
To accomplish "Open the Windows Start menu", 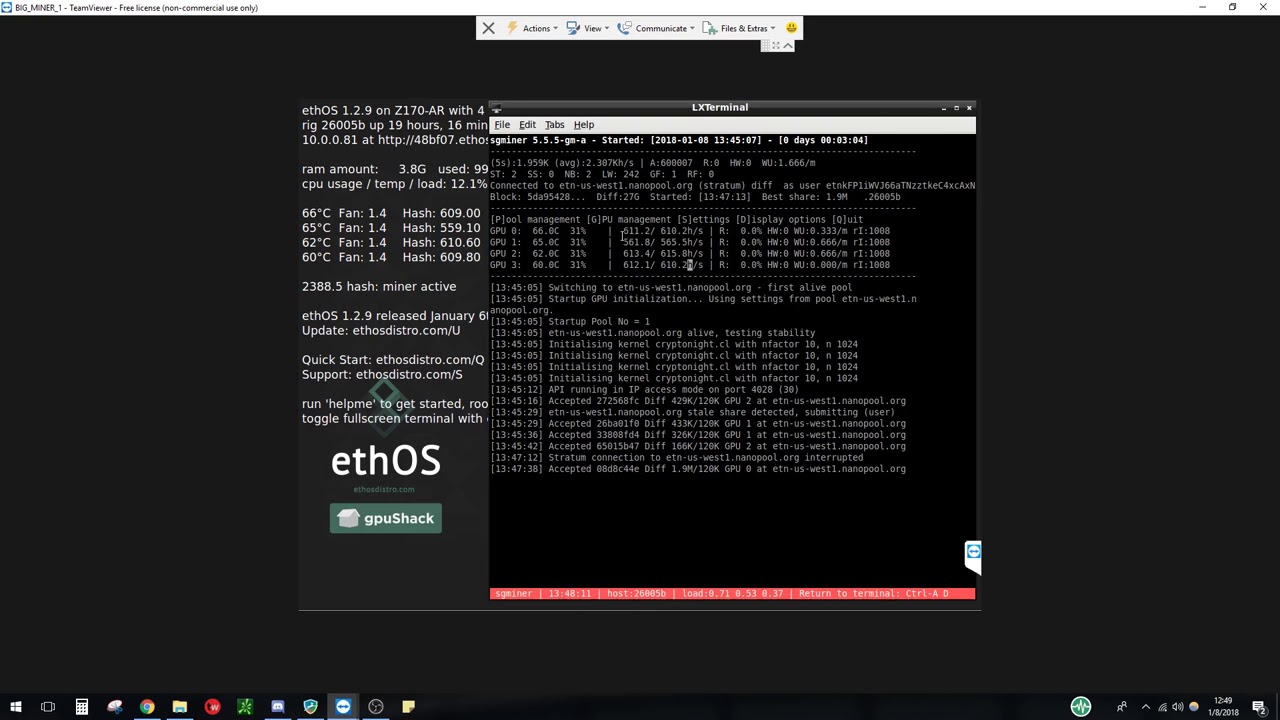I will (16, 707).
